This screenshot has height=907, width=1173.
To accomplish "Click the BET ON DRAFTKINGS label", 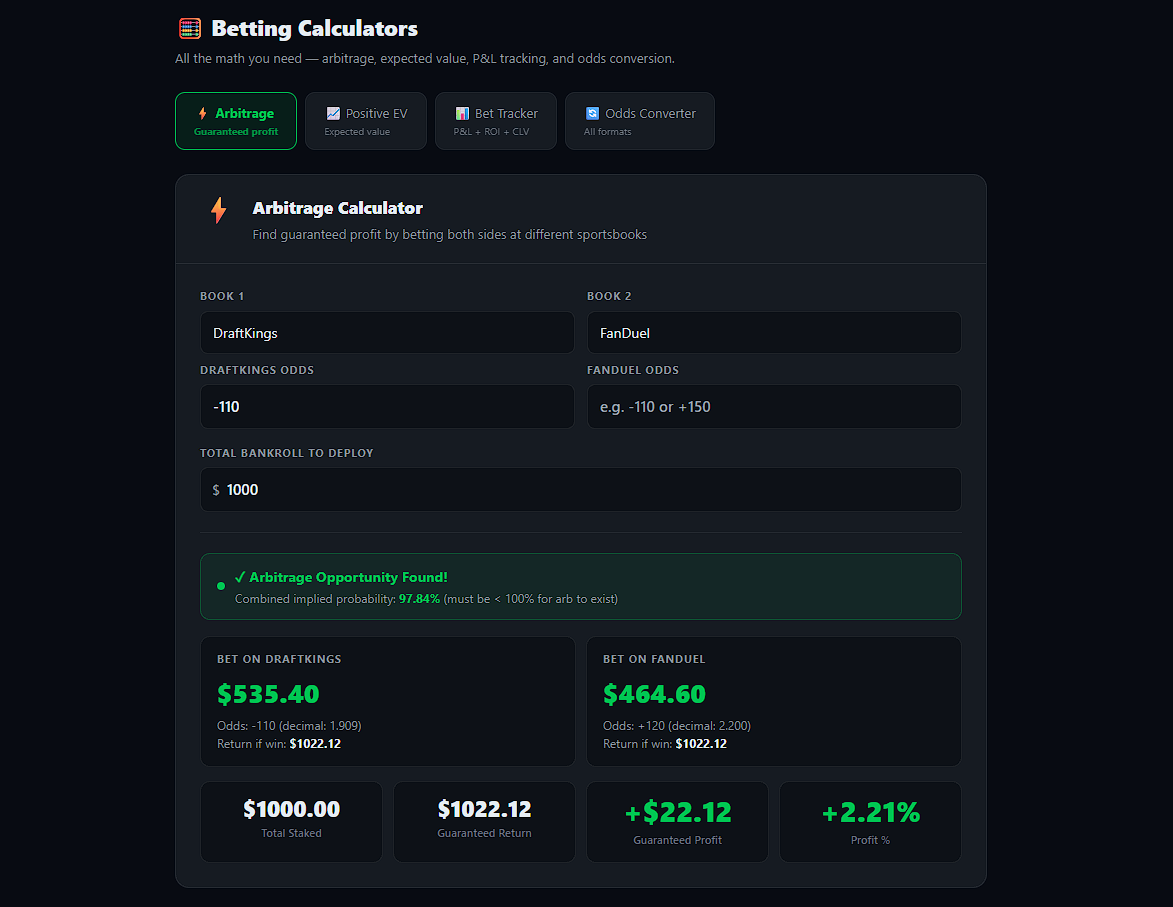I will tap(279, 659).
